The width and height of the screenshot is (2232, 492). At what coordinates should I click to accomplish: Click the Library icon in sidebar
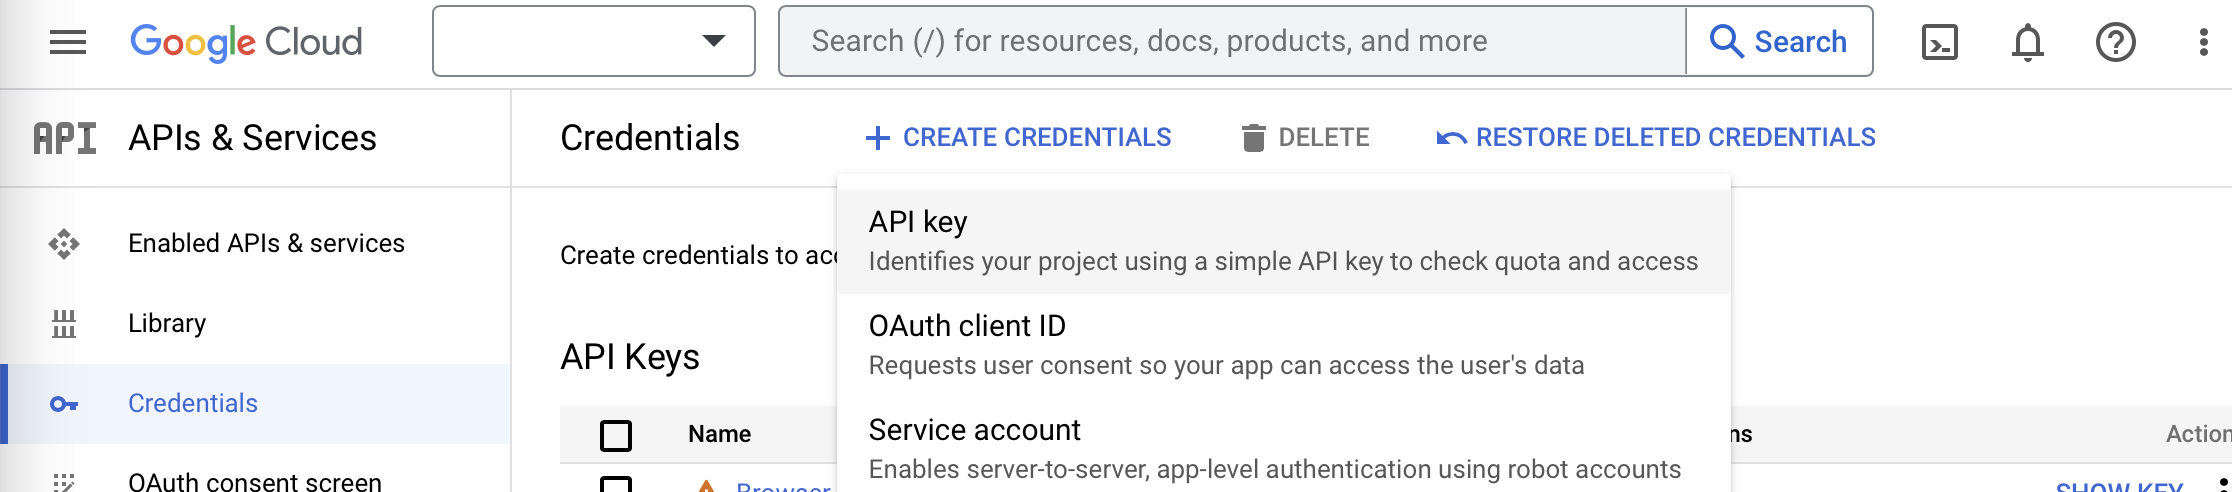[x=64, y=323]
